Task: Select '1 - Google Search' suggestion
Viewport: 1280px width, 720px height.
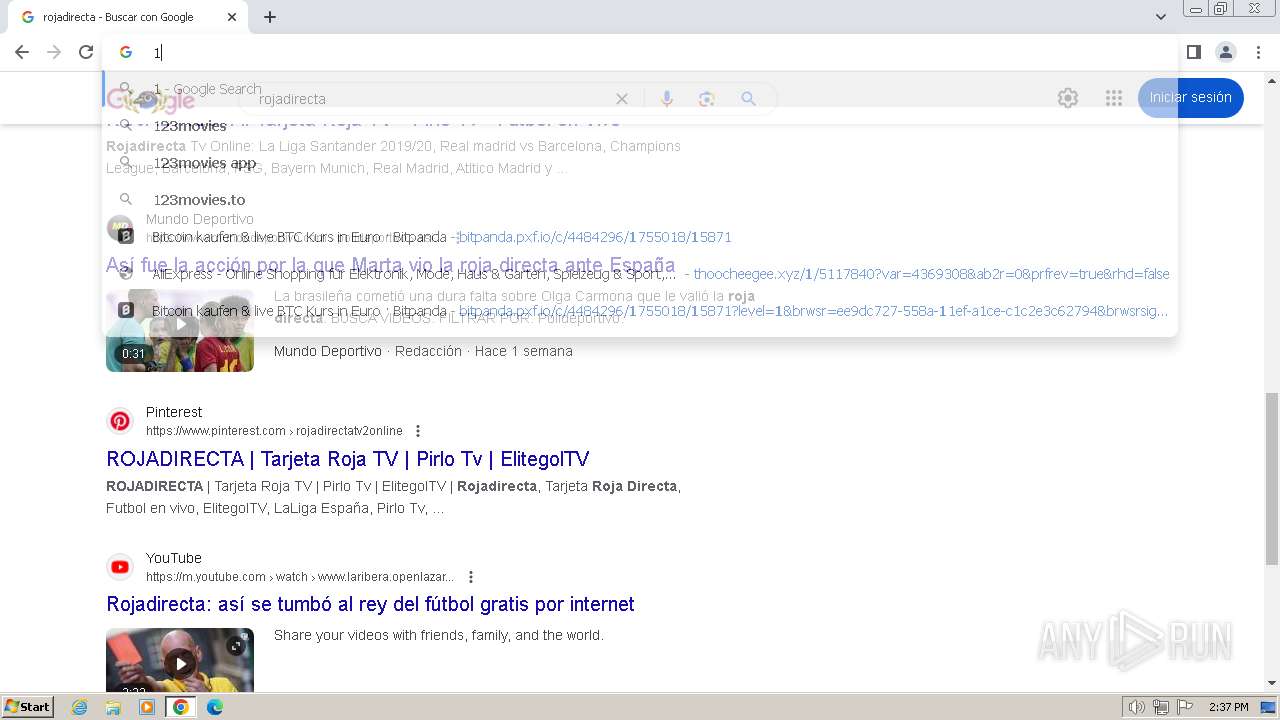Action: point(641,89)
